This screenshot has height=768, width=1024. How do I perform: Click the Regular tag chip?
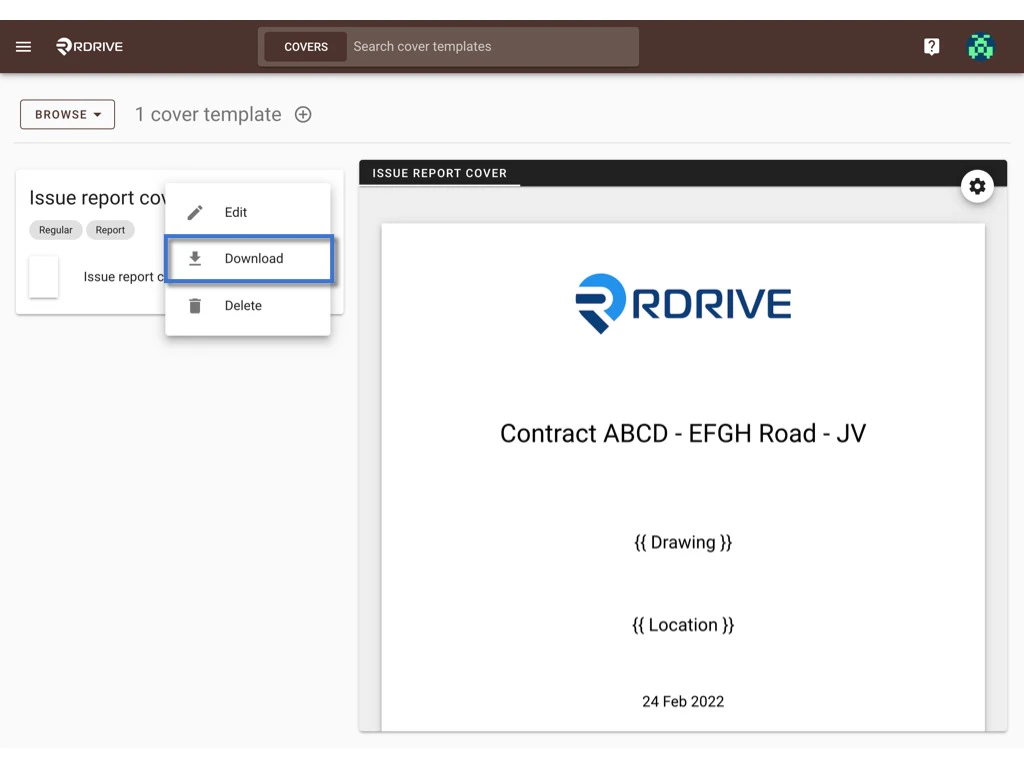(56, 230)
